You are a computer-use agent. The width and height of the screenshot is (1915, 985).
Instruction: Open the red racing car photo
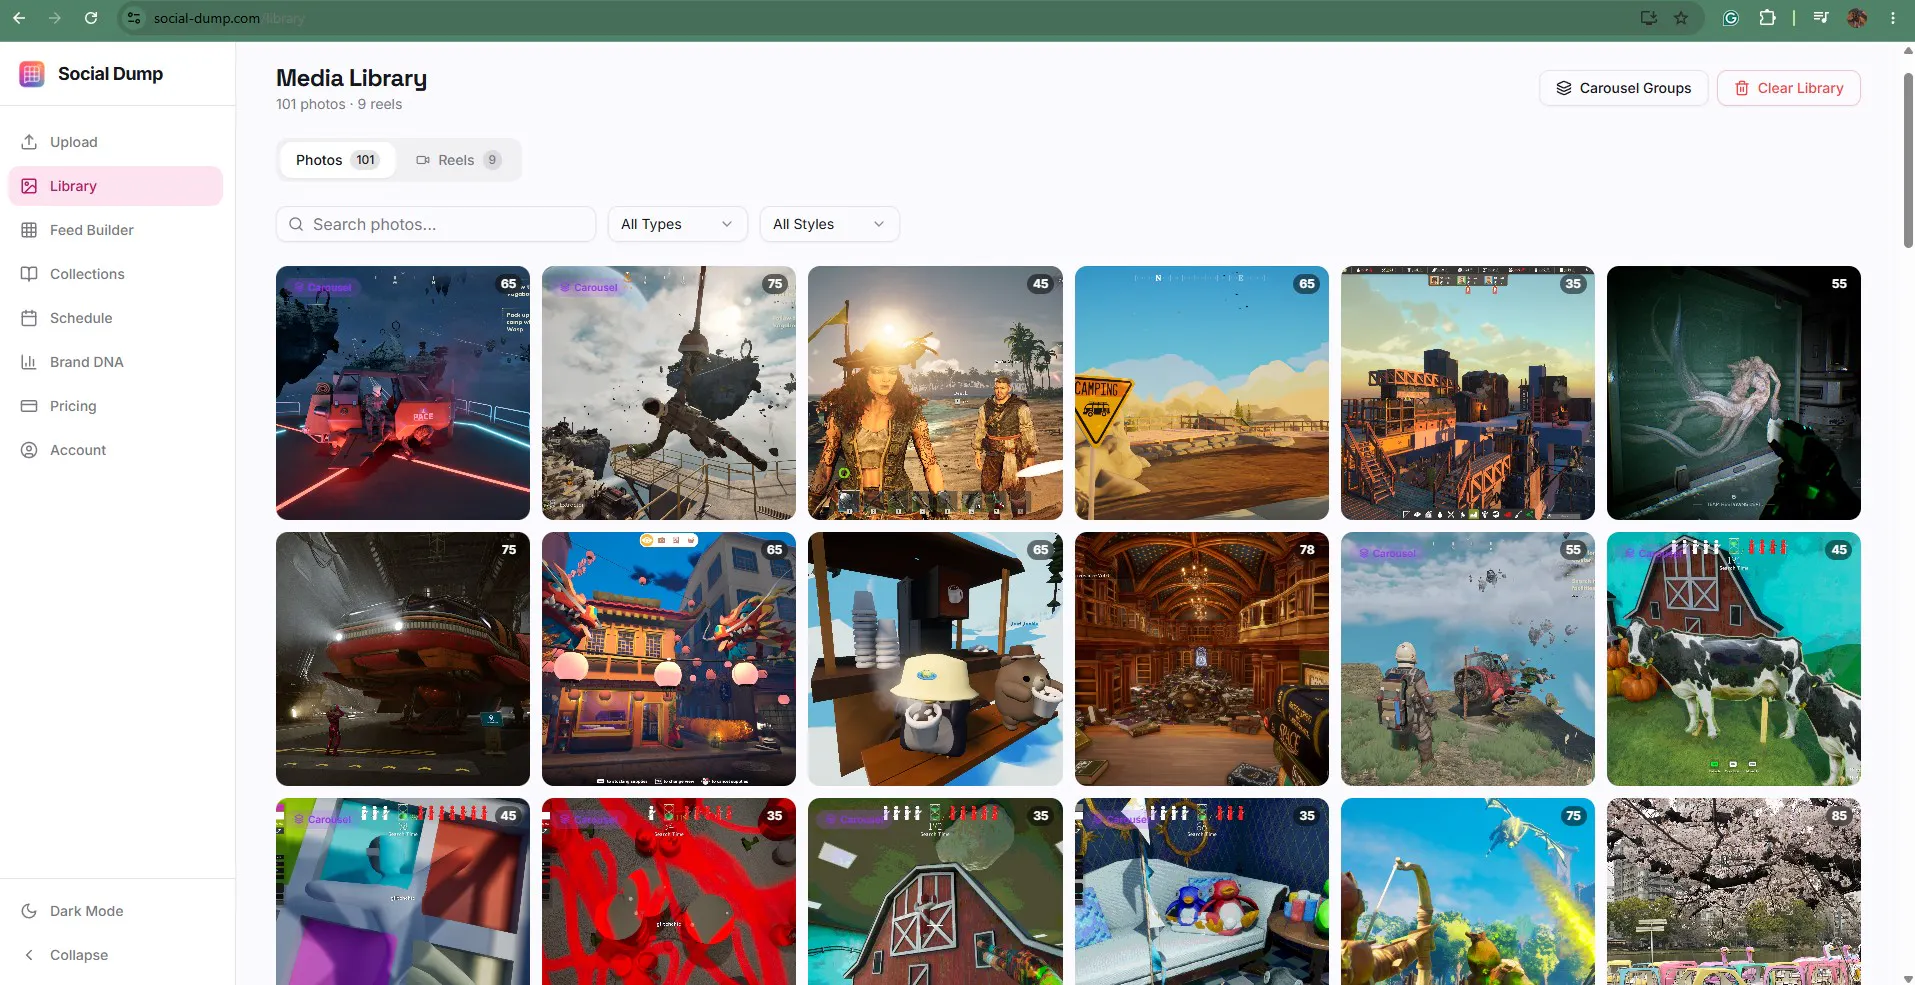point(403,393)
